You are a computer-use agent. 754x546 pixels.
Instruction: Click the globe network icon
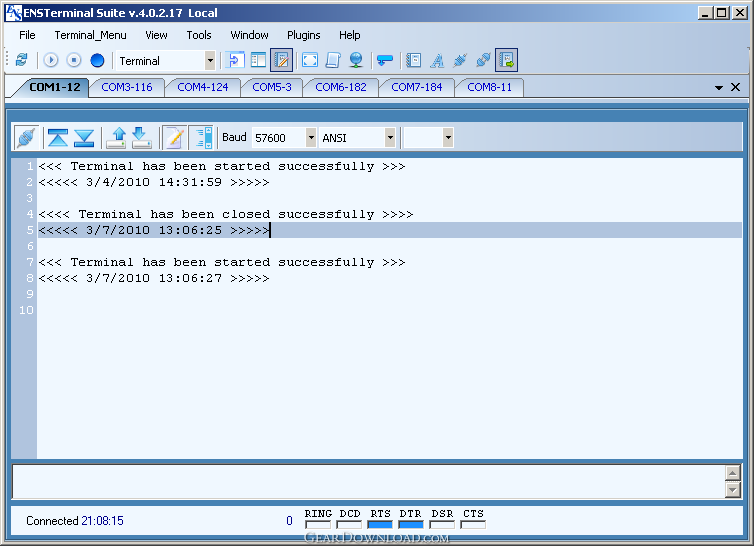point(356,60)
